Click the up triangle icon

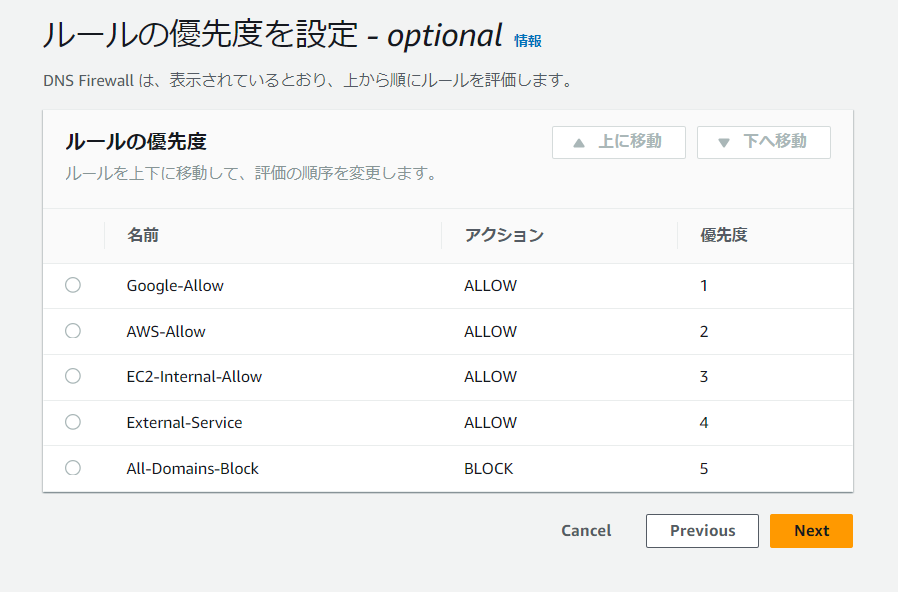578,143
